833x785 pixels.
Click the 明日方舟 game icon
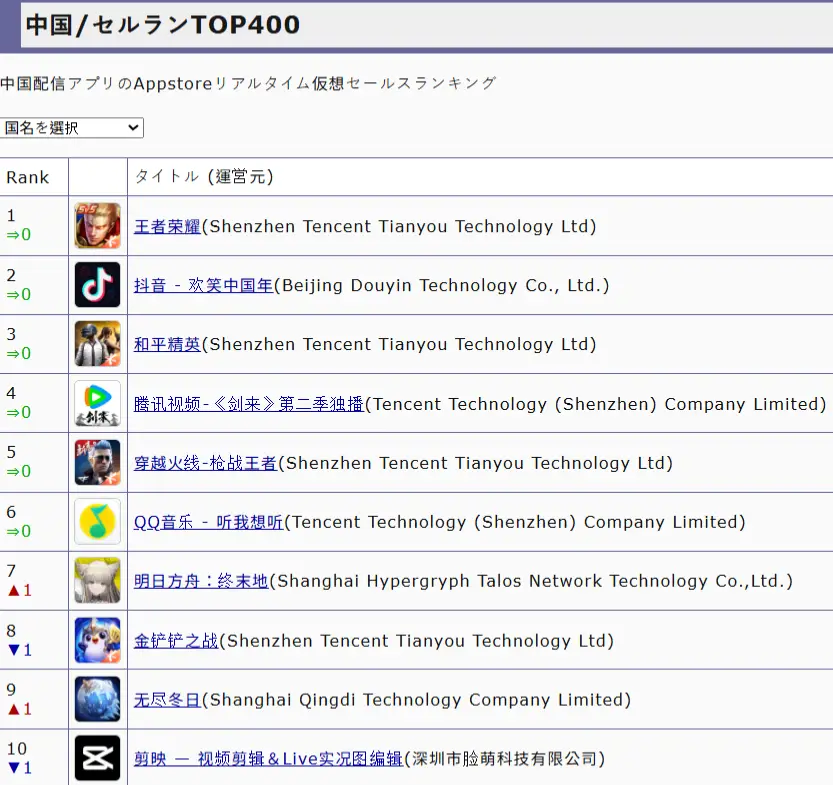point(97,580)
